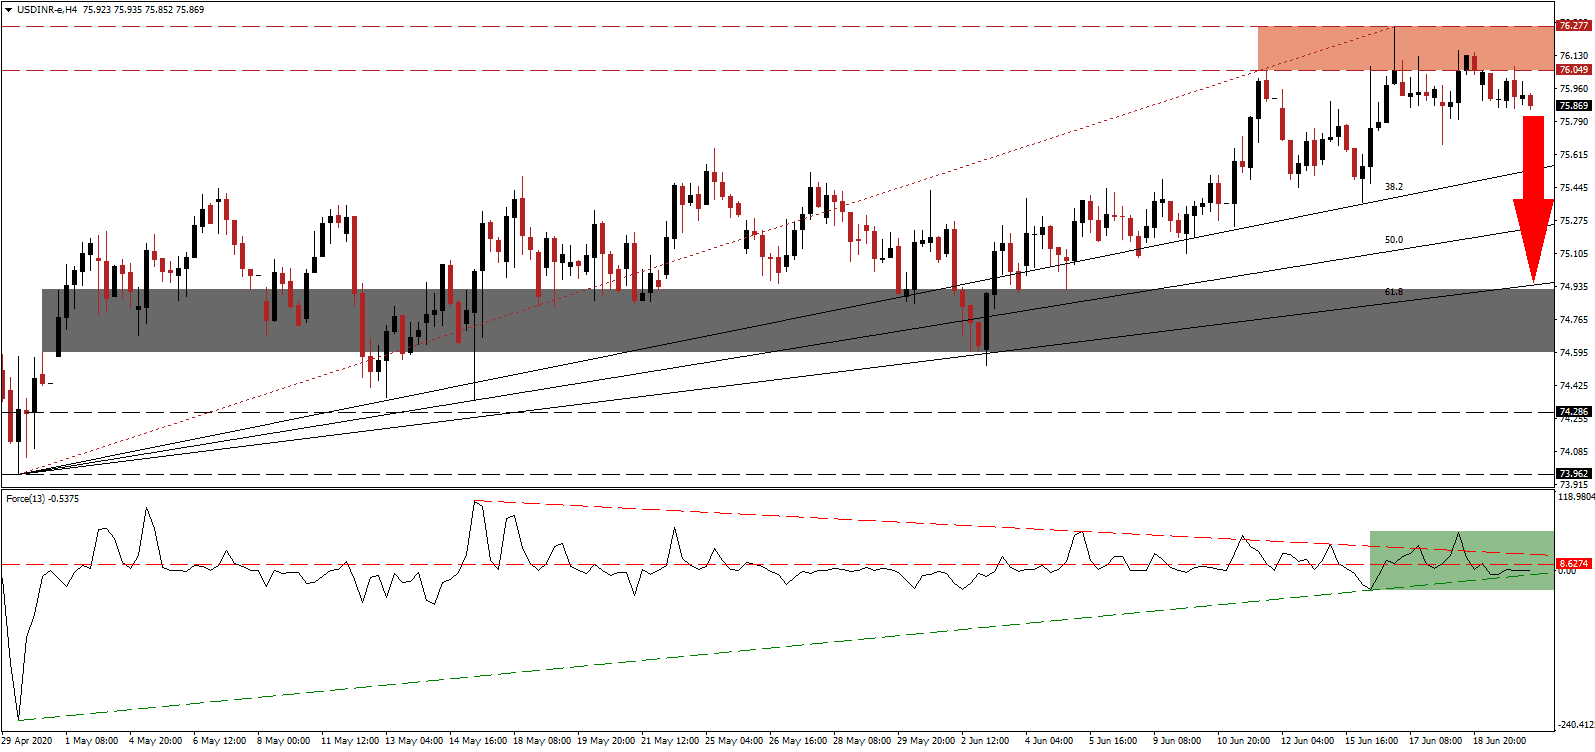Viewport: 1595px width, 752px height.
Task: Click the Force(13) indicator title text
Action: coord(42,498)
